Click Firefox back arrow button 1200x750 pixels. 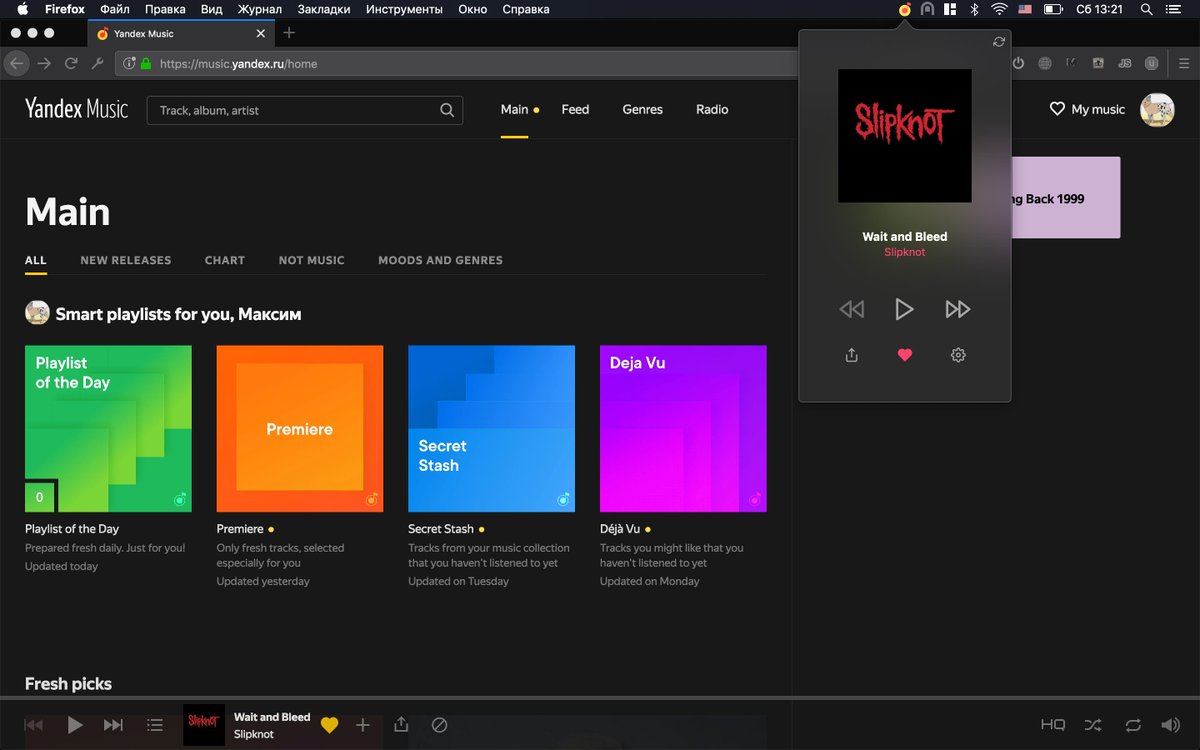click(x=15, y=63)
